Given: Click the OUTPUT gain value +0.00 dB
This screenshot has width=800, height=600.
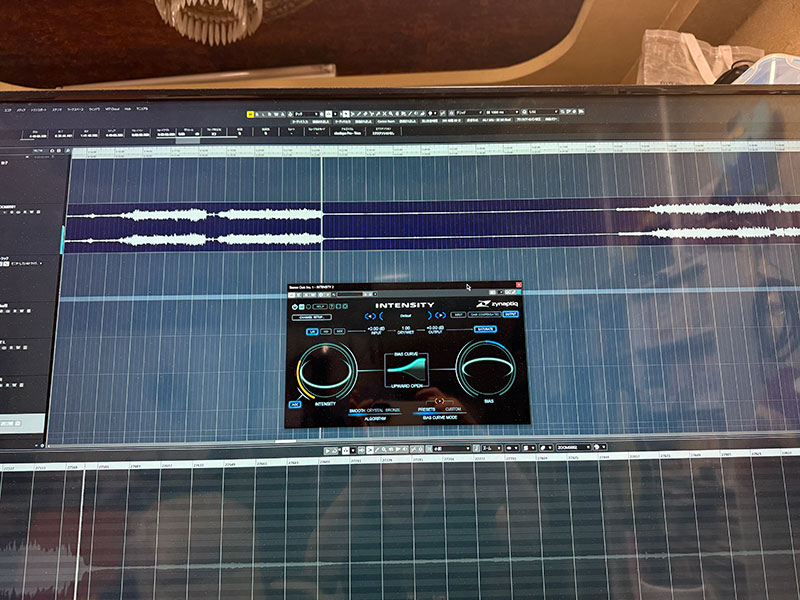Looking at the screenshot, I should pos(435,329).
